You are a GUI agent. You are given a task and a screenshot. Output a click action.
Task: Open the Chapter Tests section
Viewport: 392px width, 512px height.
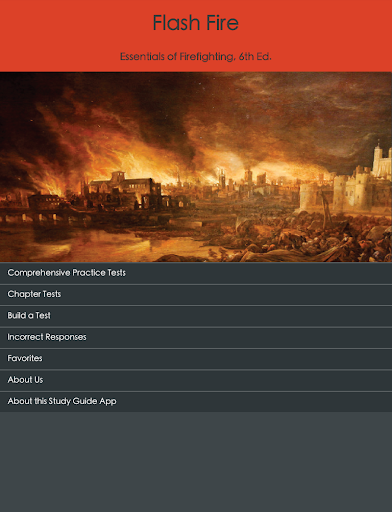pyautogui.click(x=196, y=295)
